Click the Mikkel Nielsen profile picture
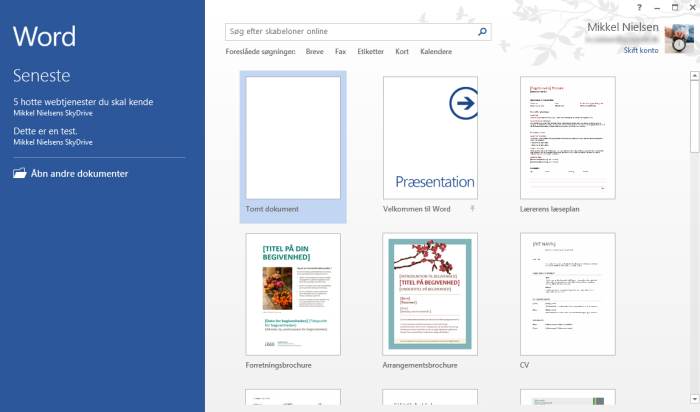This screenshot has height=412, width=700. click(679, 39)
